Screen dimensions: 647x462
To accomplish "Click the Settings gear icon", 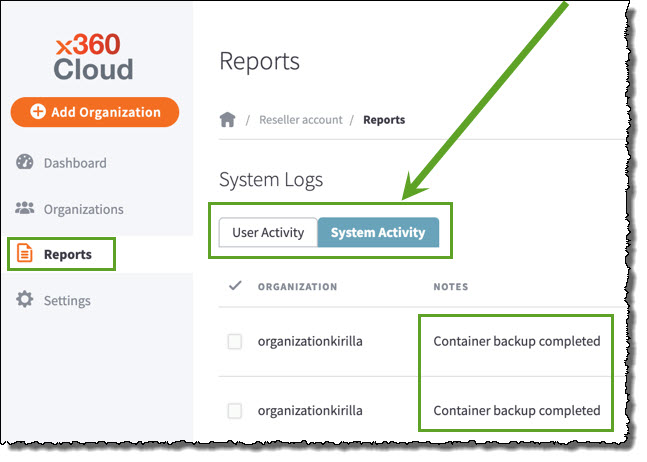I will (x=25, y=299).
